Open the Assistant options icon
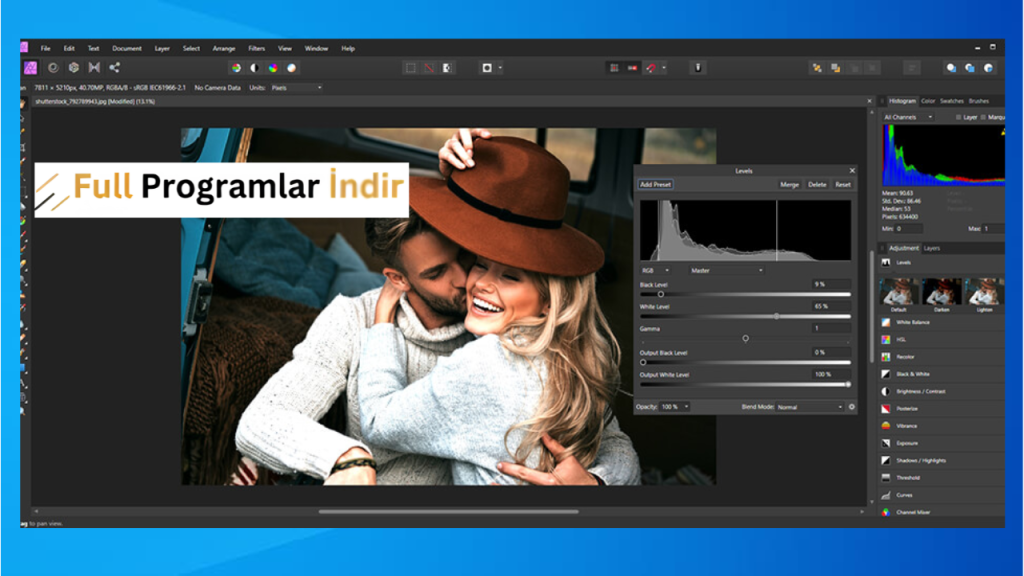This screenshot has height=576, width=1024. point(697,68)
